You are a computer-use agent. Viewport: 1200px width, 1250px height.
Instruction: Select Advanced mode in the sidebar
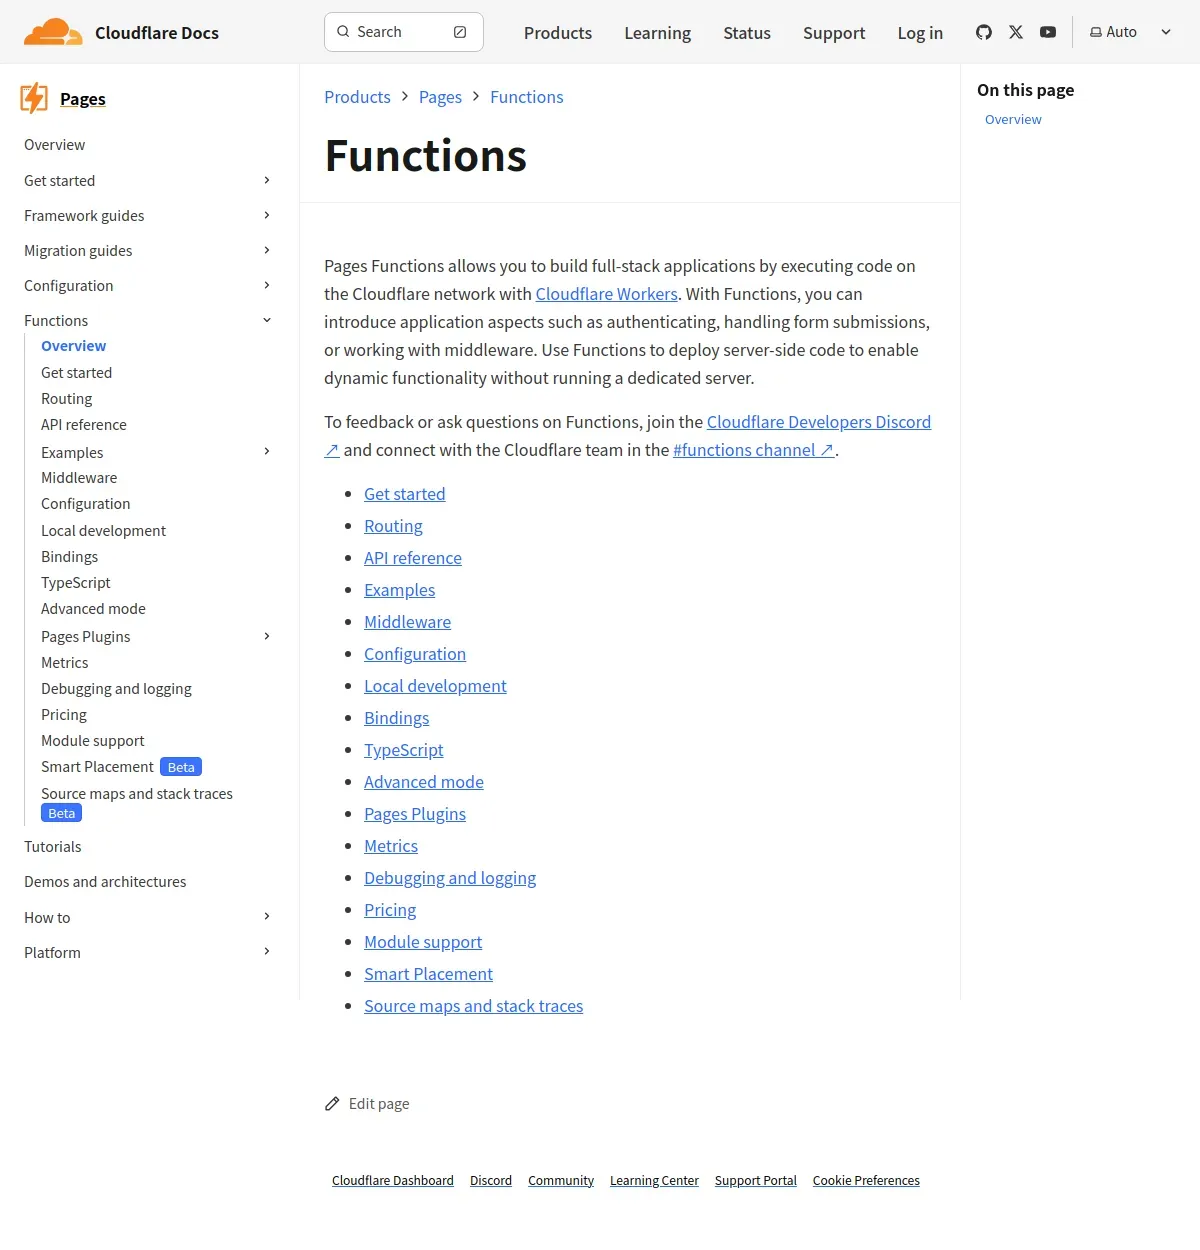(93, 609)
